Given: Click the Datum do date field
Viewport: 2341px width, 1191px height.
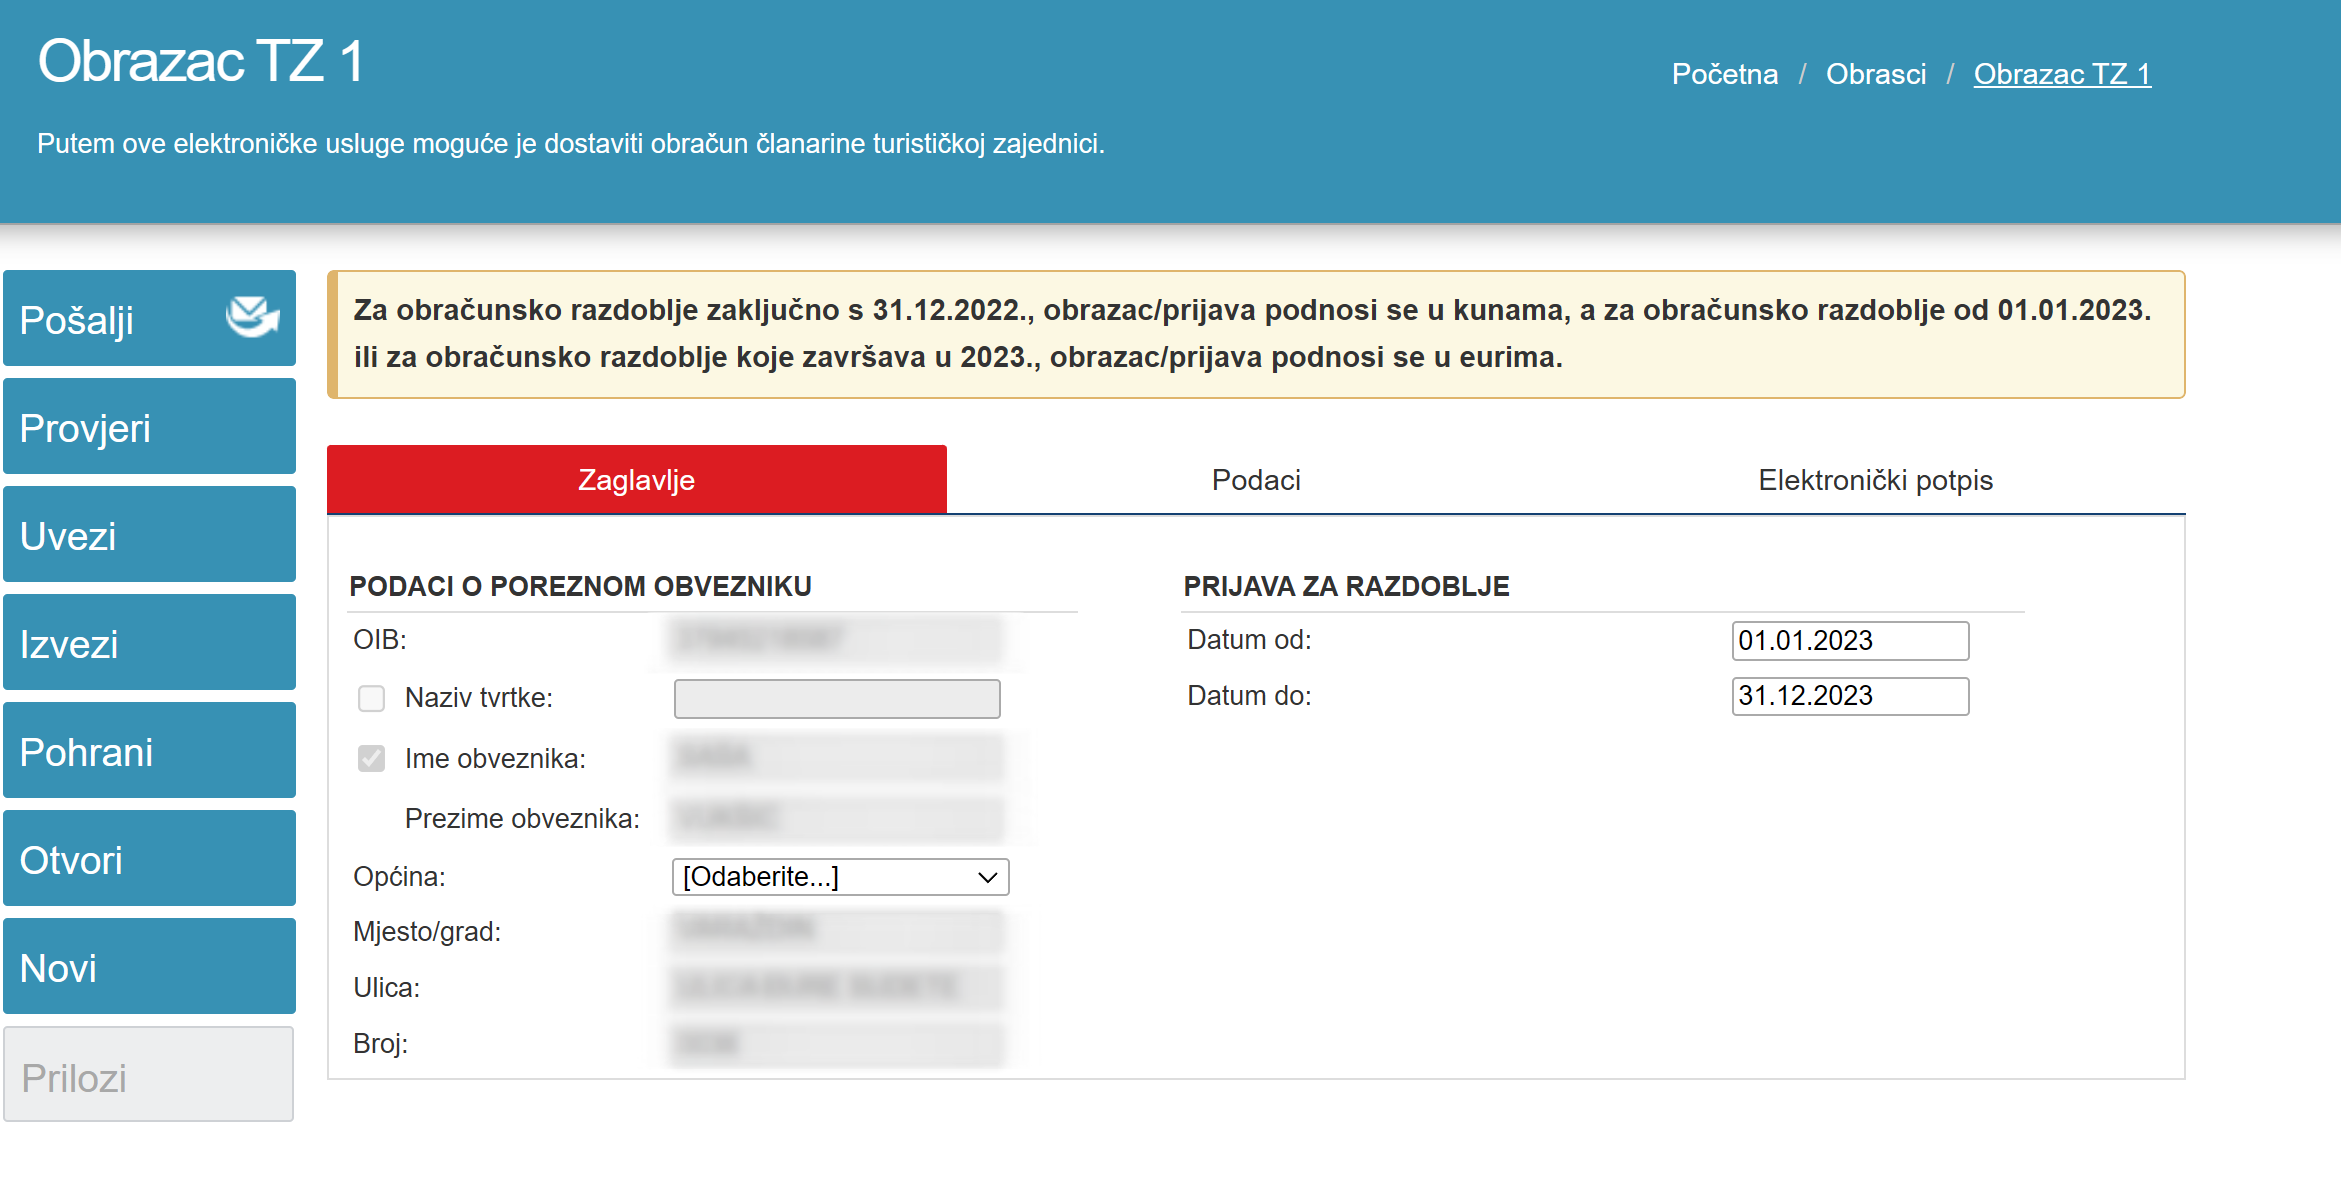Looking at the screenshot, I should [x=1850, y=696].
